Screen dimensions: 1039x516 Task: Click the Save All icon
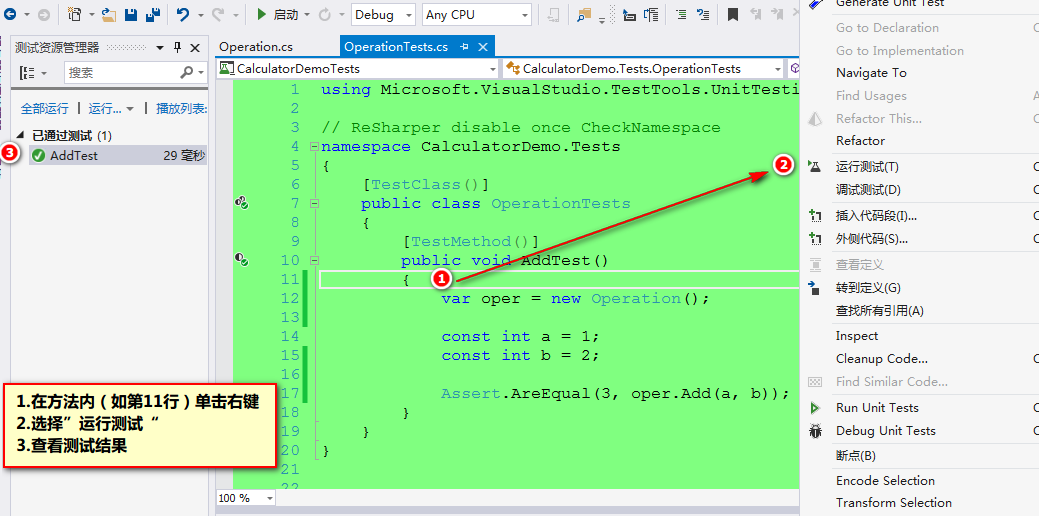pos(153,14)
